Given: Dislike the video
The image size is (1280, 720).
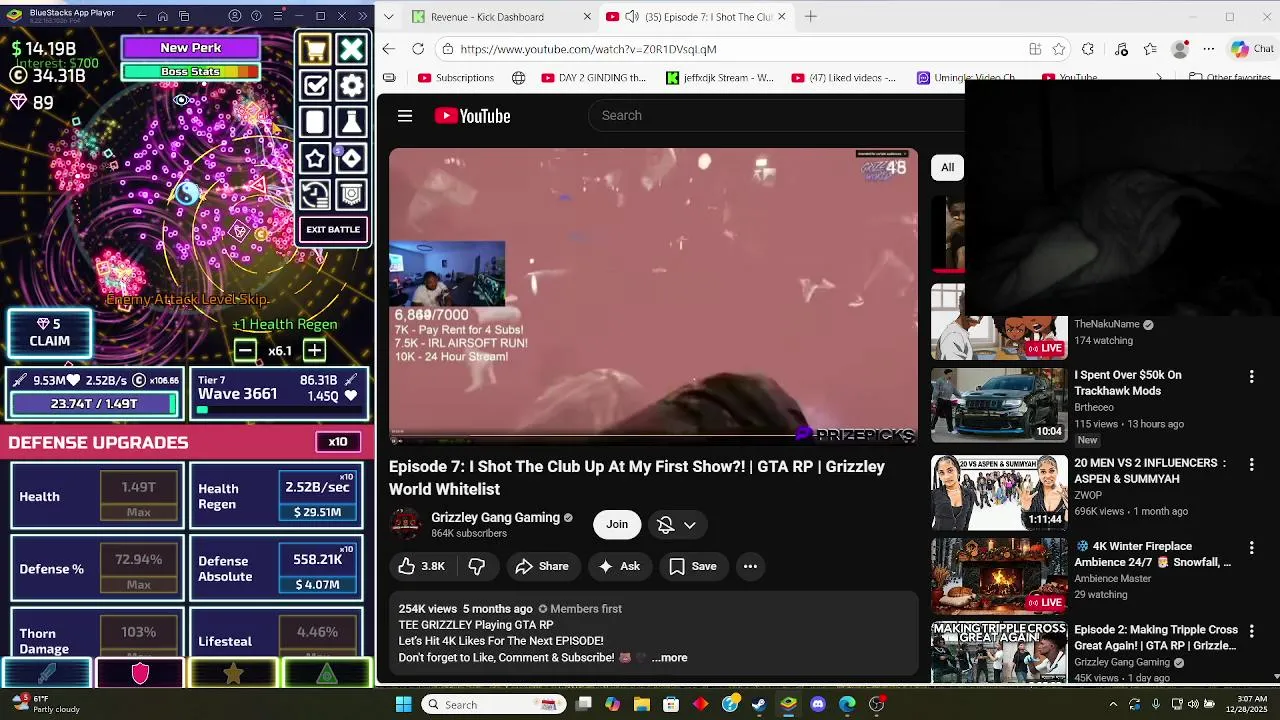Looking at the screenshot, I should tap(477, 566).
